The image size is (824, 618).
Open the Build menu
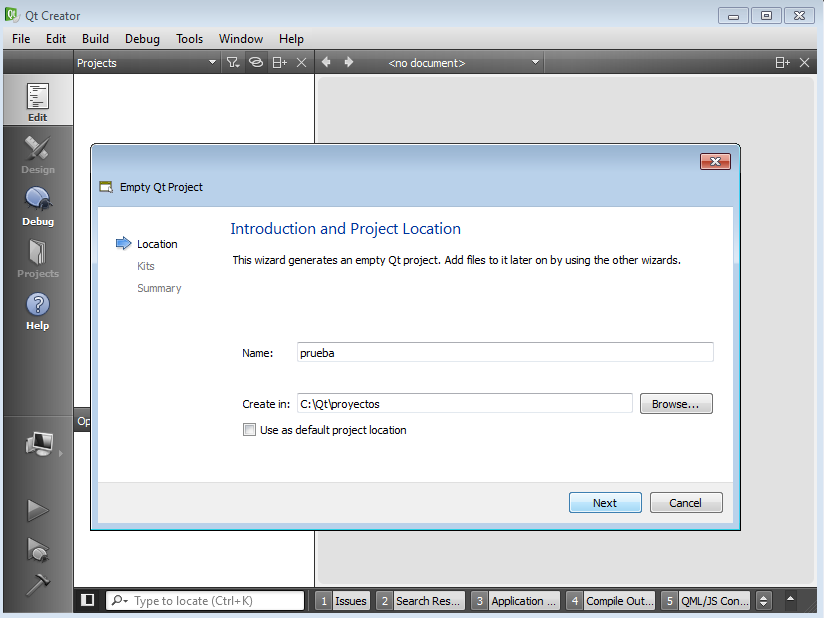[95, 39]
